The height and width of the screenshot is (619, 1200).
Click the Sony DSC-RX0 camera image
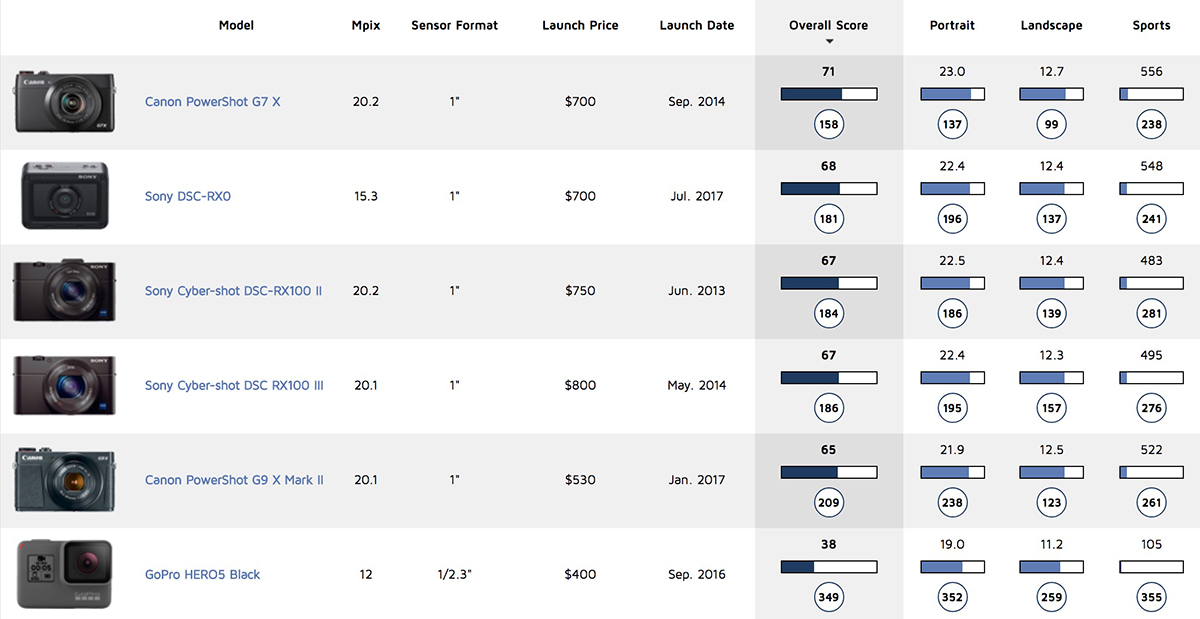(64, 197)
